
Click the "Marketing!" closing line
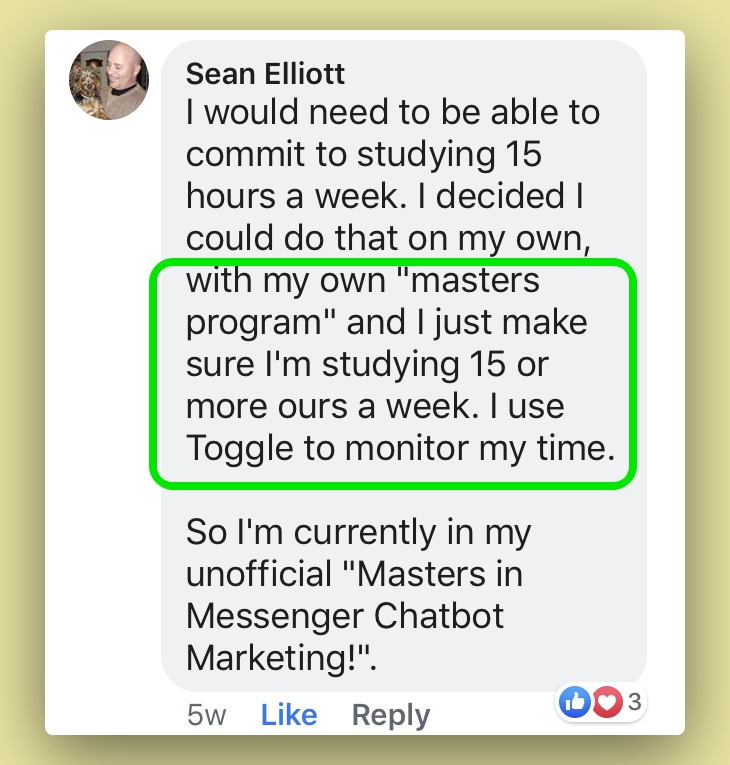[281, 659]
